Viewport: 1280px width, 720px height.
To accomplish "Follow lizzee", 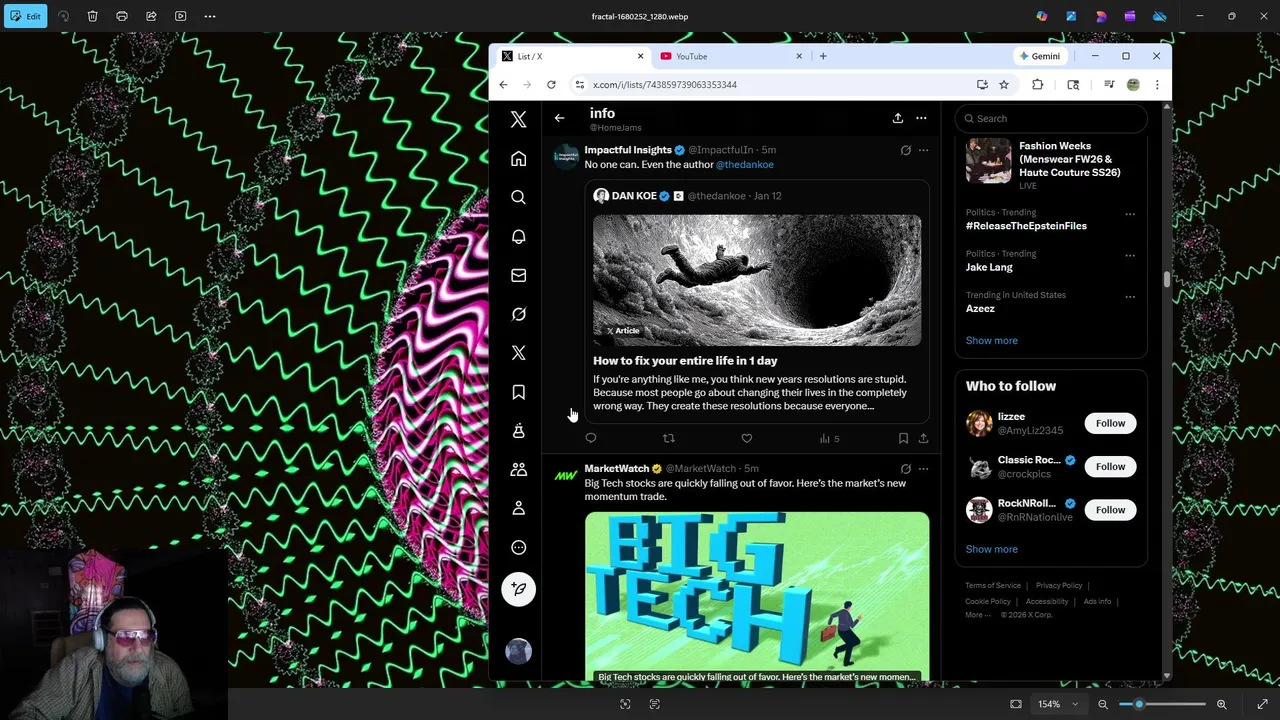I will point(1110,423).
